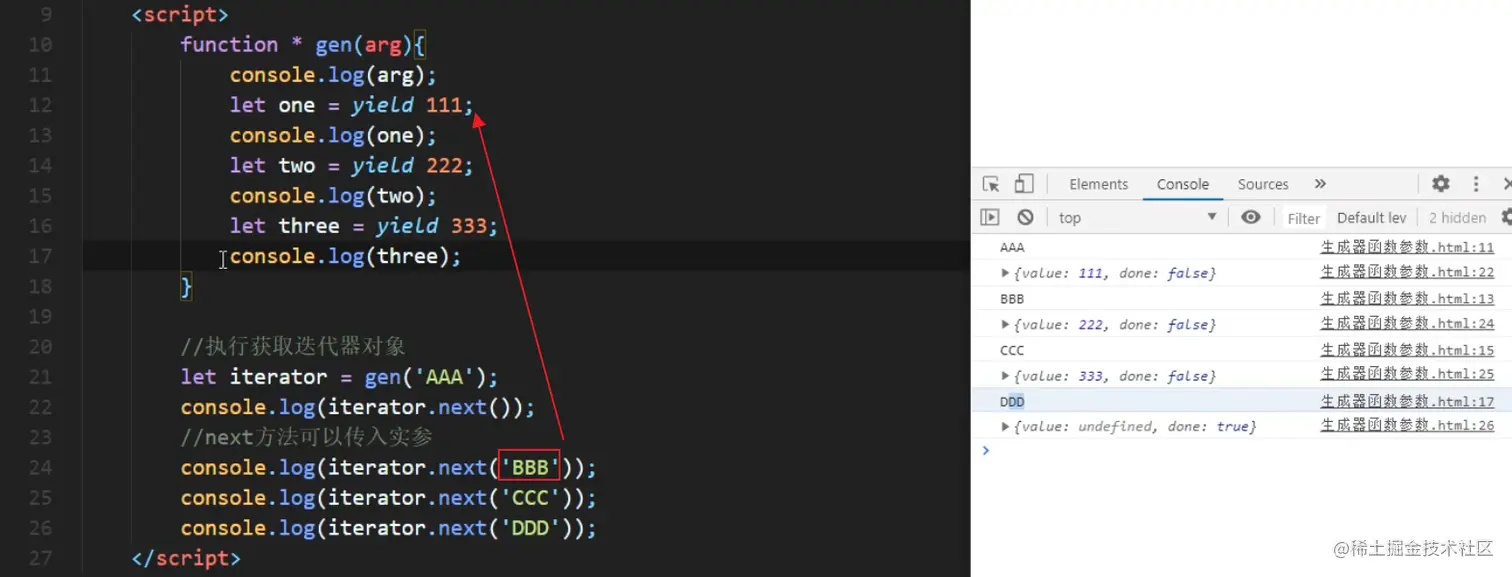Click the console.log(one); code line
Viewport: 1512px width, 577px height.
click(x=334, y=135)
